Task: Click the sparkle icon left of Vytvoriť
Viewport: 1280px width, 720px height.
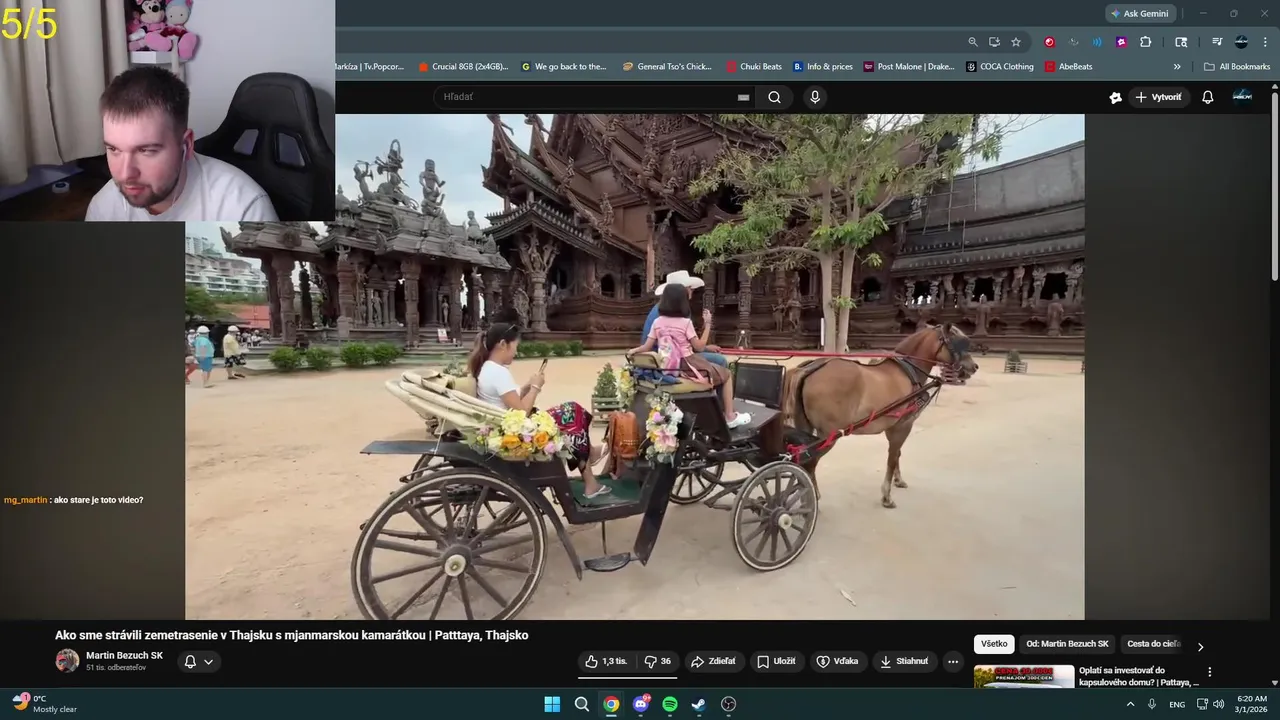Action: click(x=1116, y=97)
